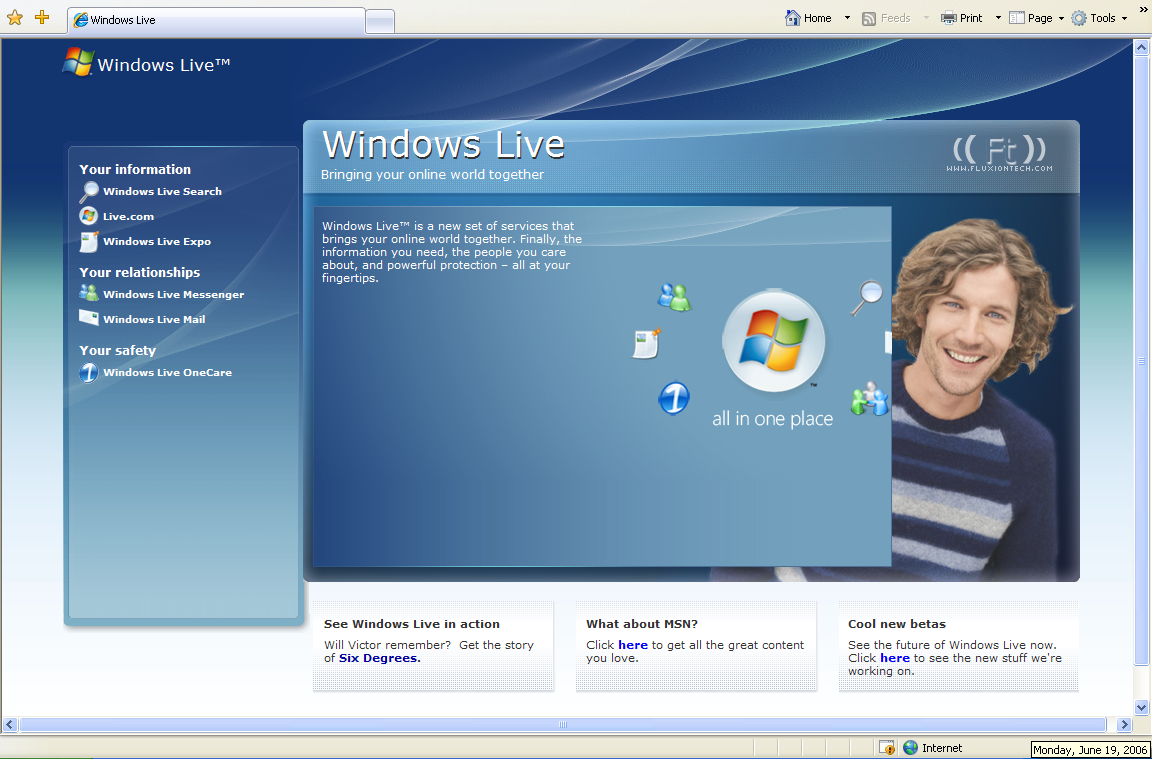The height and width of the screenshot is (759, 1152).
Task: Open the Windows Live Mail envelope icon
Action: [x=89, y=318]
